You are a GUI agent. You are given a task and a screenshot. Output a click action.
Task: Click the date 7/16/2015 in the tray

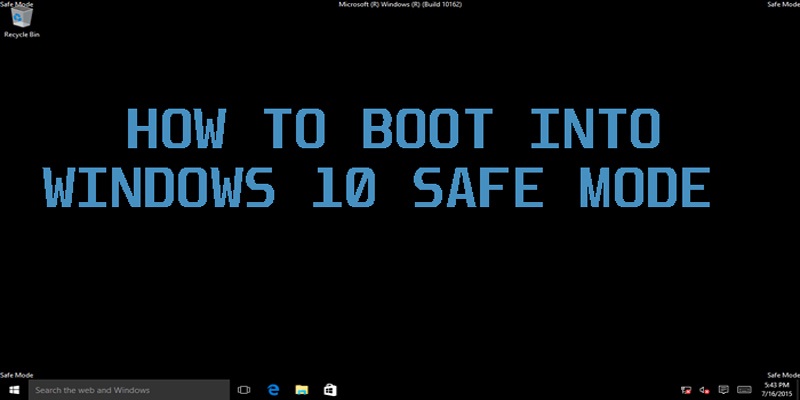pos(779,394)
